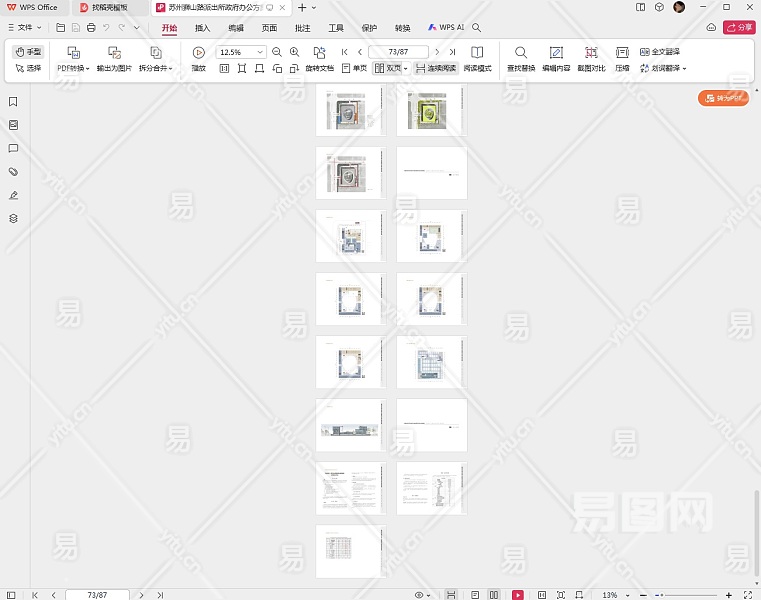Expand the 12.5% zoom level dropdown

(x=260, y=52)
